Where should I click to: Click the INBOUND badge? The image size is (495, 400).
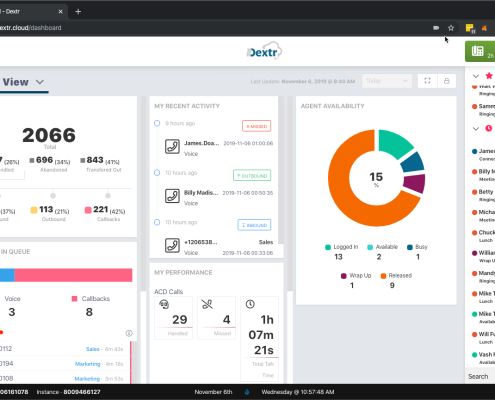pyautogui.click(x=254, y=225)
